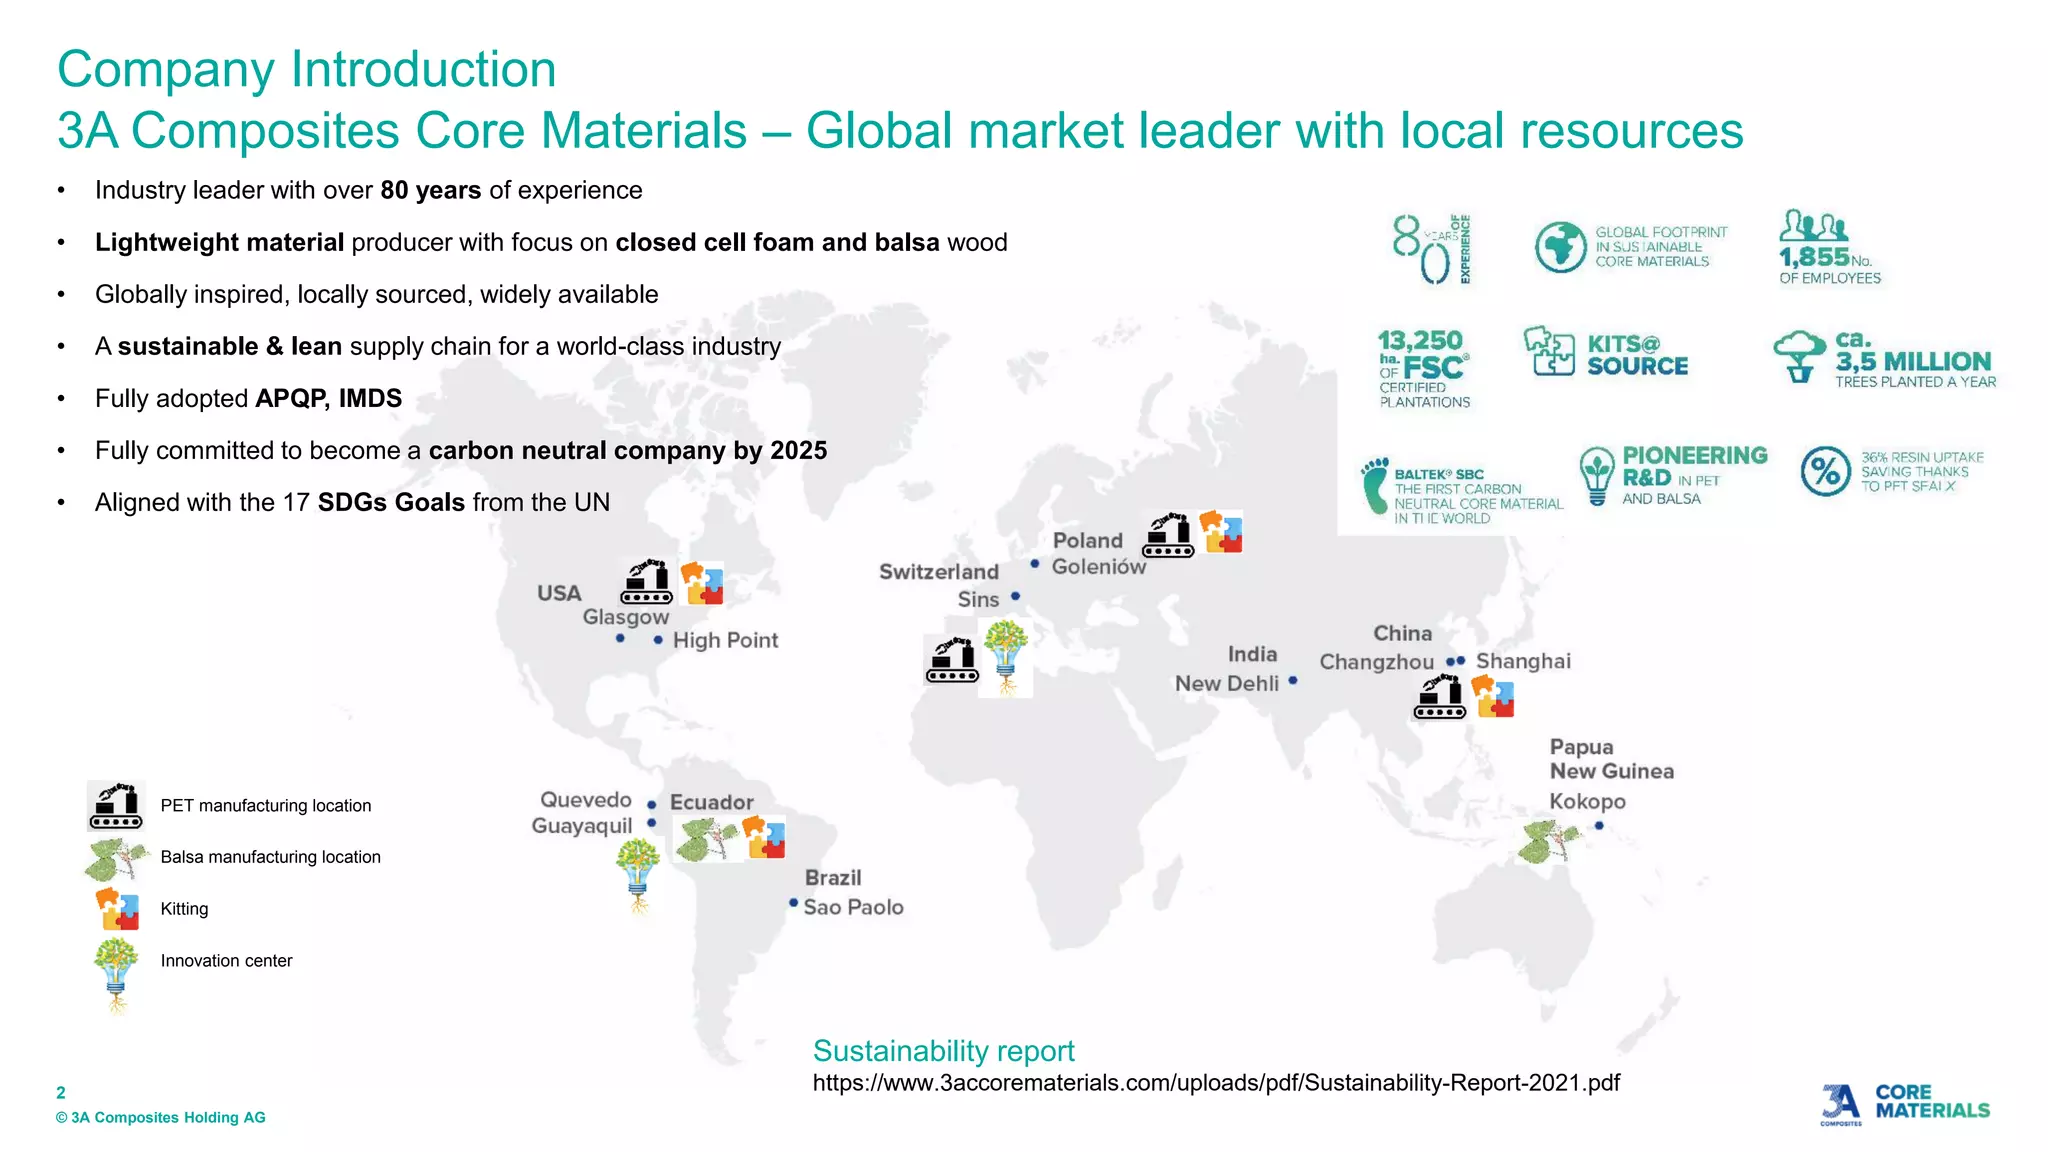Image resolution: width=2048 pixels, height=1152 pixels.
Task: Select the bullet "Fully adopted APQP, IMDS"
Action: (248, 398)
